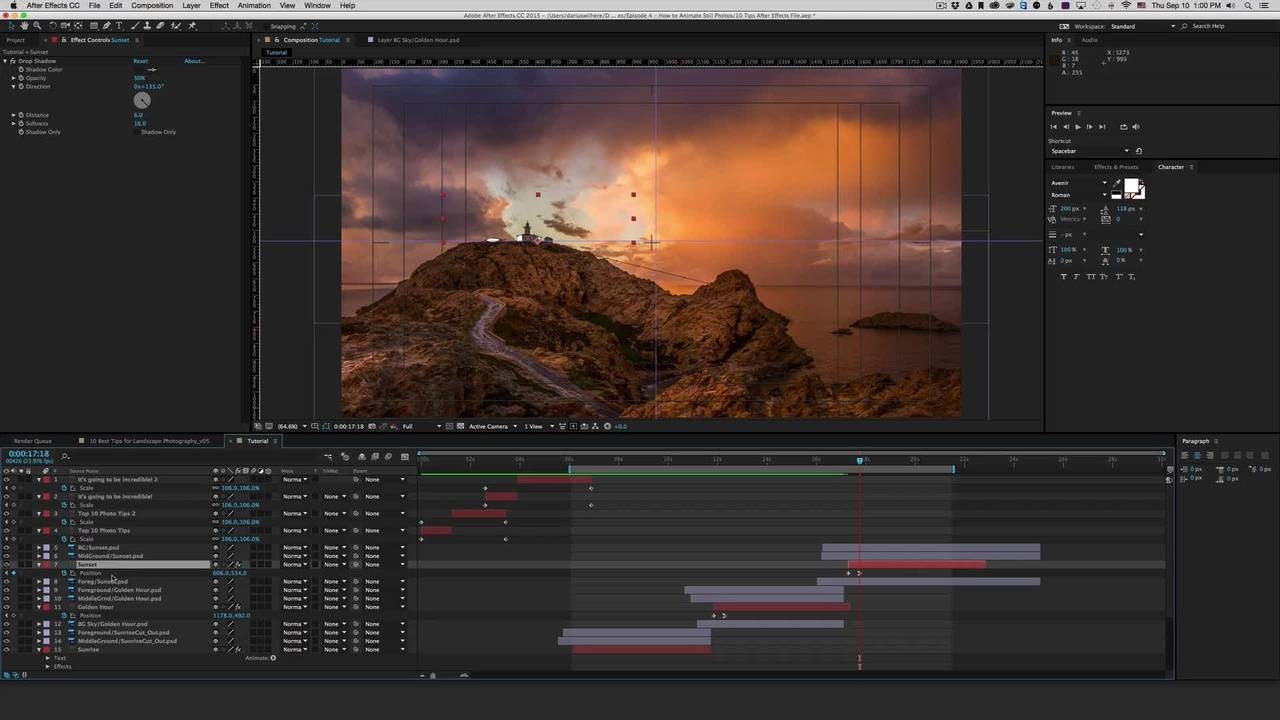Screen dimensions: 1280x720
Task: Toggle visibility of Golden Hour layer
Action: [7, 607]
